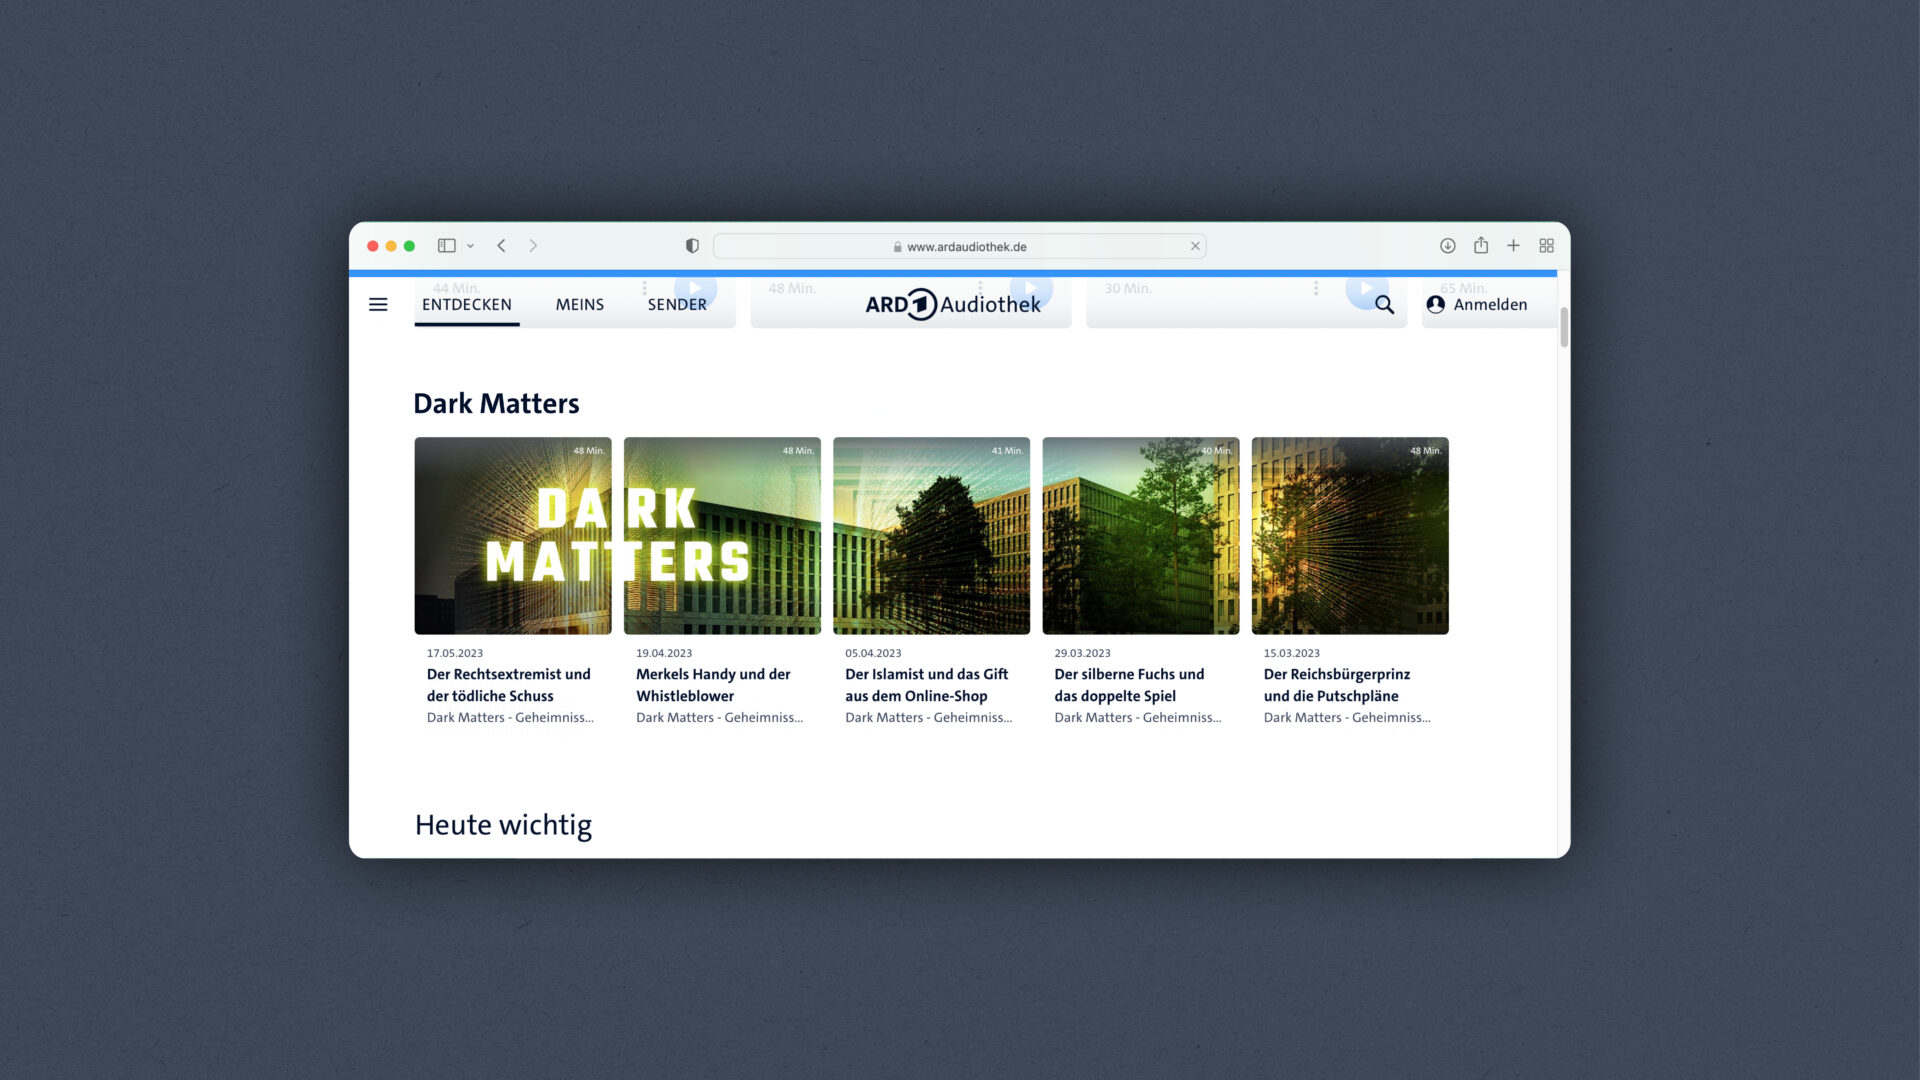Click the Dark Matters show link under the 19.04.2023 episode
This screenshot has height=1080, width=1920.
(719, 718)
